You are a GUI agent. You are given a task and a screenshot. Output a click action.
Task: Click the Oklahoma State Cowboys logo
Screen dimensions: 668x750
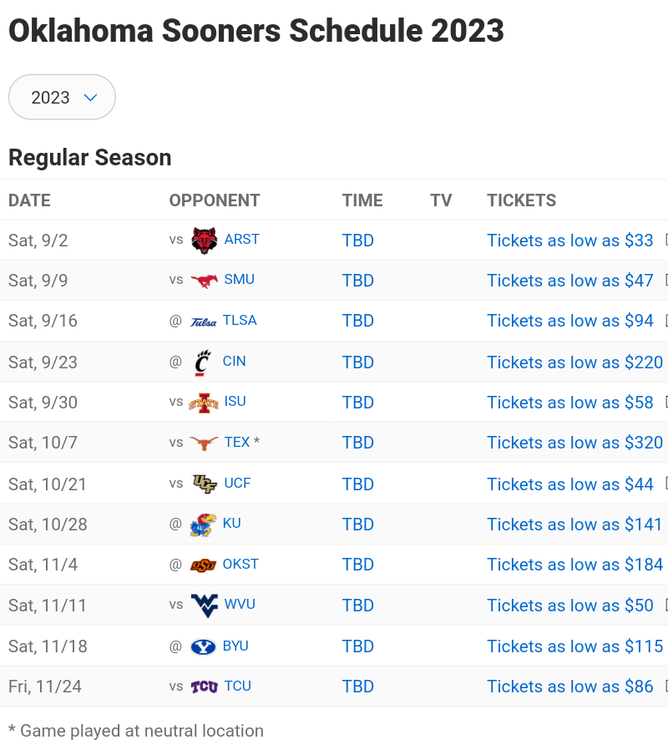pyautogui.click(x=203, y=565)
